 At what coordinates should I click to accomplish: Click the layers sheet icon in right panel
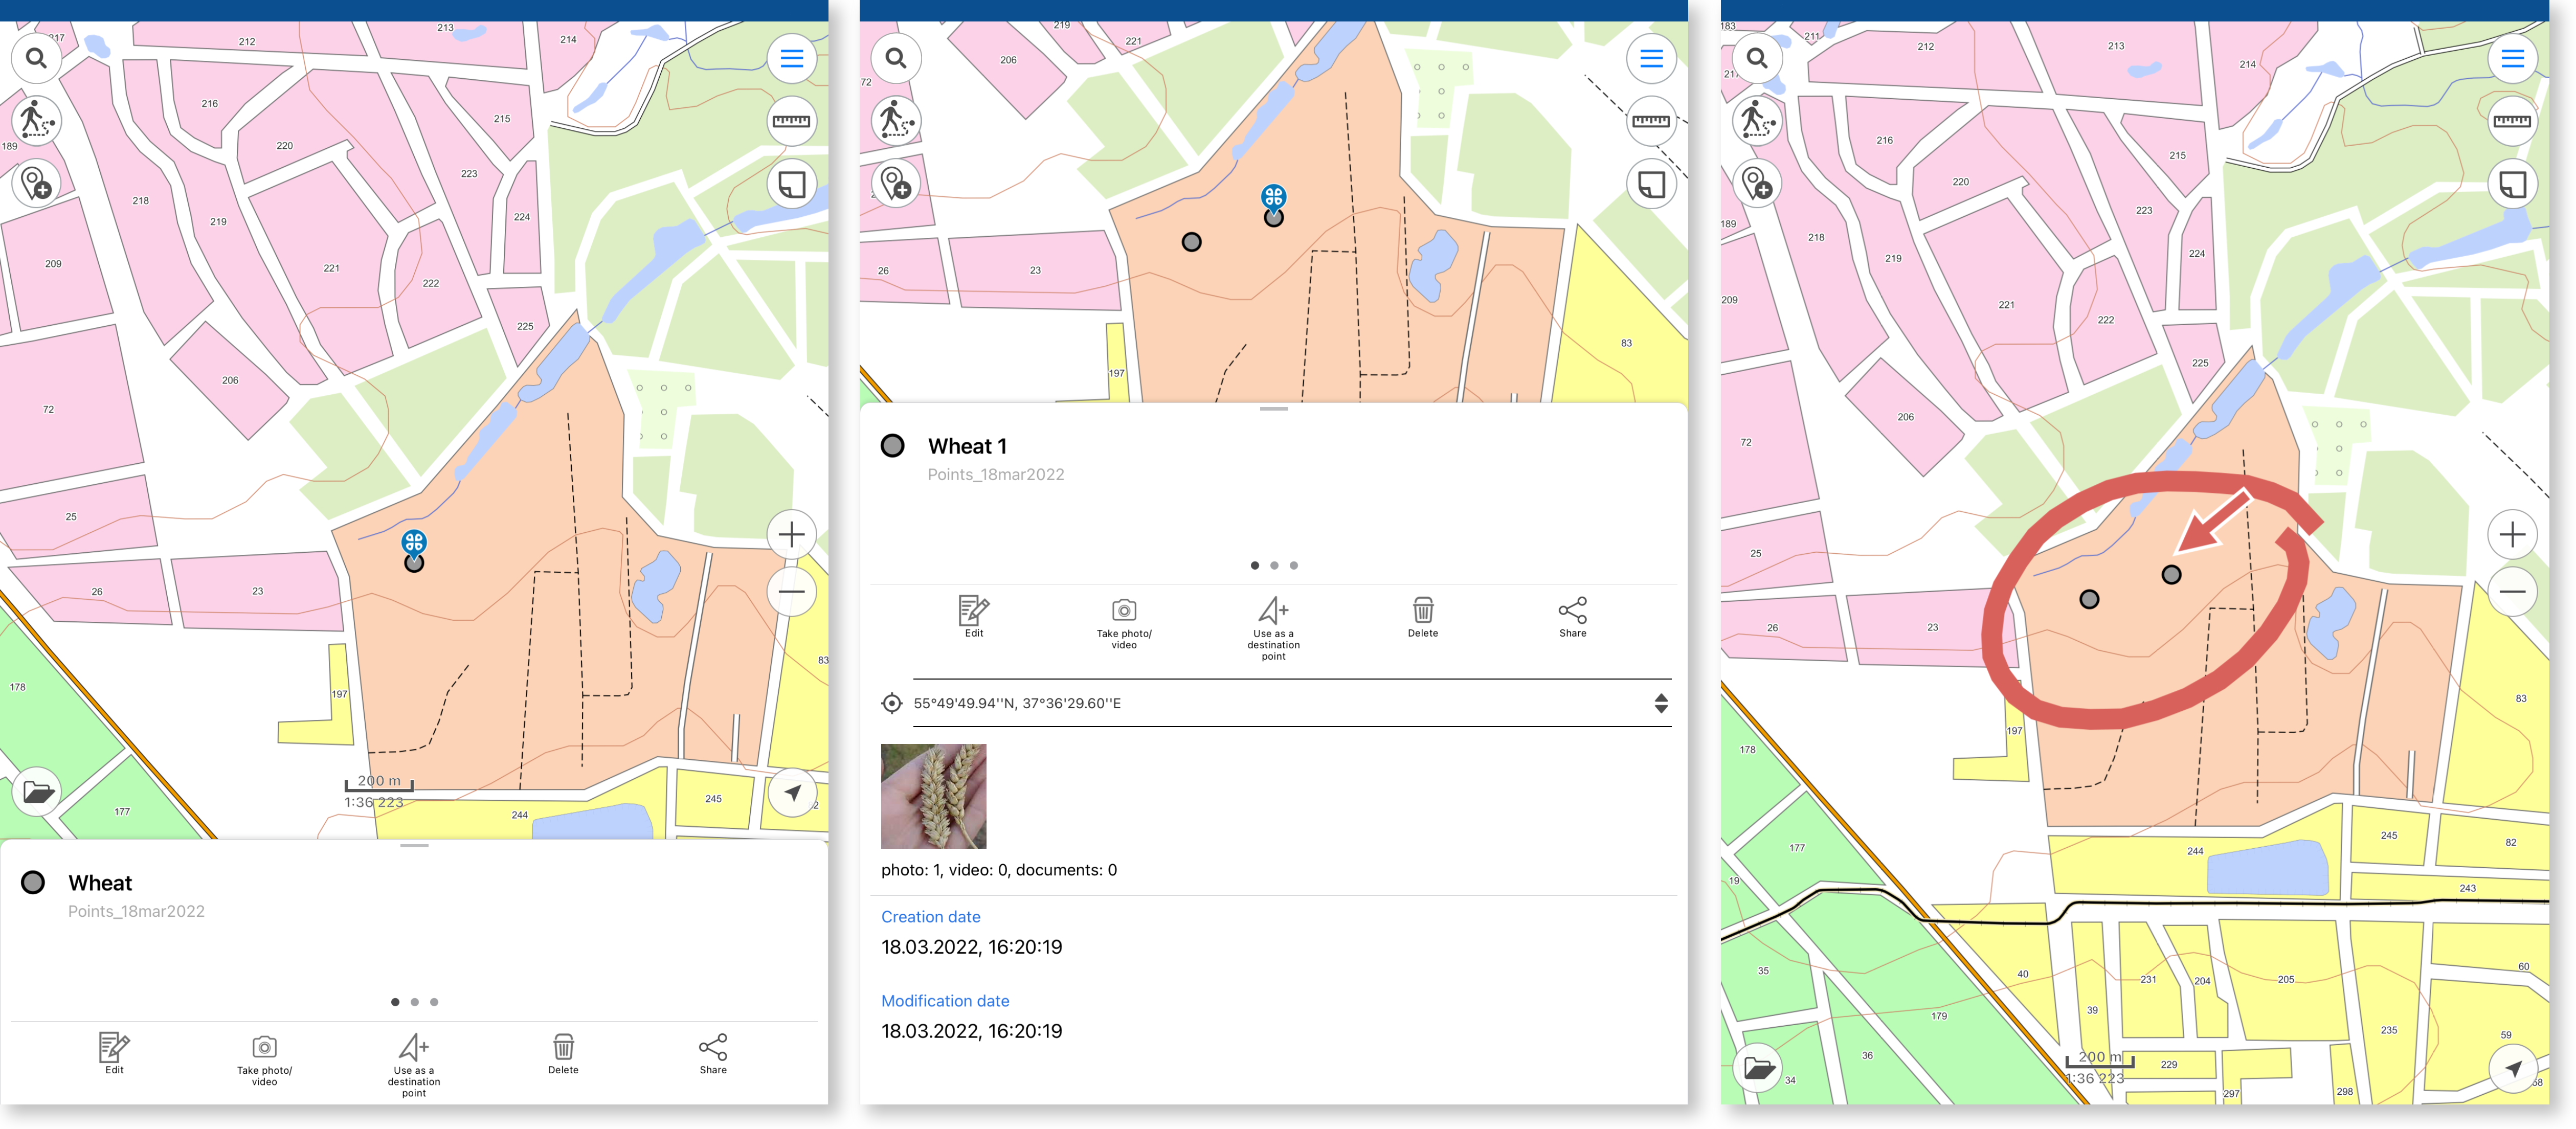pos(2512,184)
